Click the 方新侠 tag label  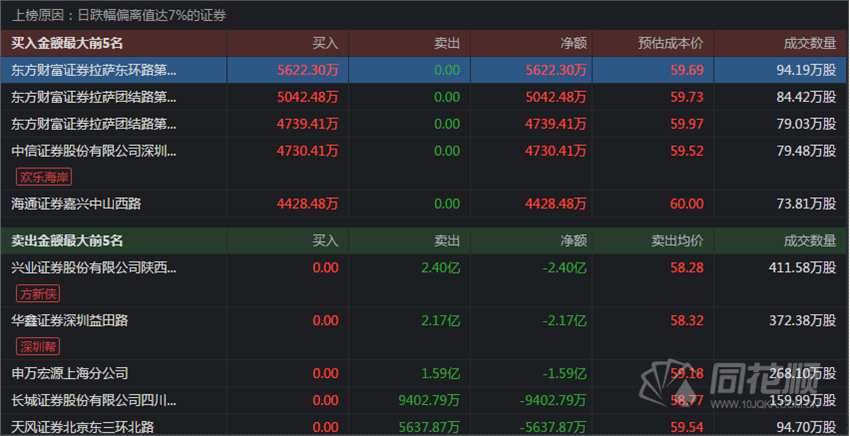[x=39, y=294]
